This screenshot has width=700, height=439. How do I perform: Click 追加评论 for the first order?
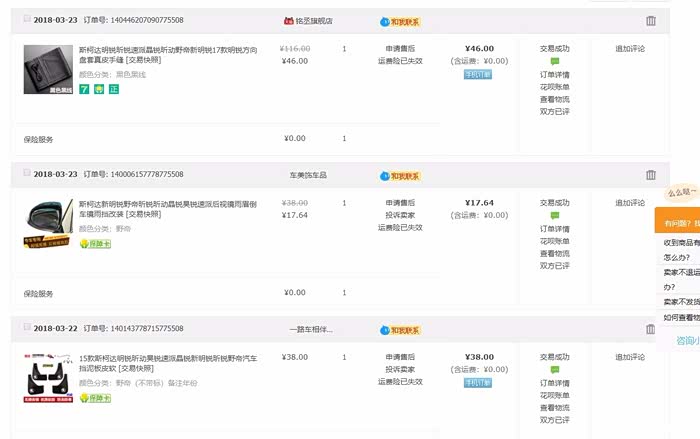(630, 48)
